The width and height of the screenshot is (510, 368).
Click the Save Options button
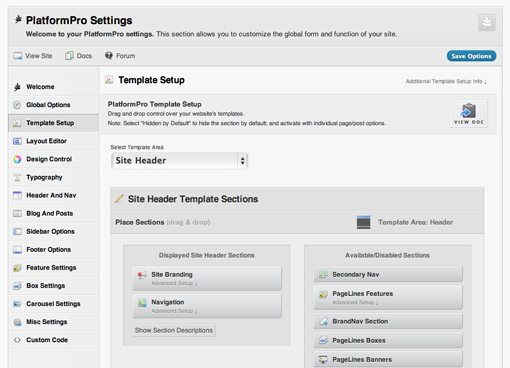(x=471, y=56)
